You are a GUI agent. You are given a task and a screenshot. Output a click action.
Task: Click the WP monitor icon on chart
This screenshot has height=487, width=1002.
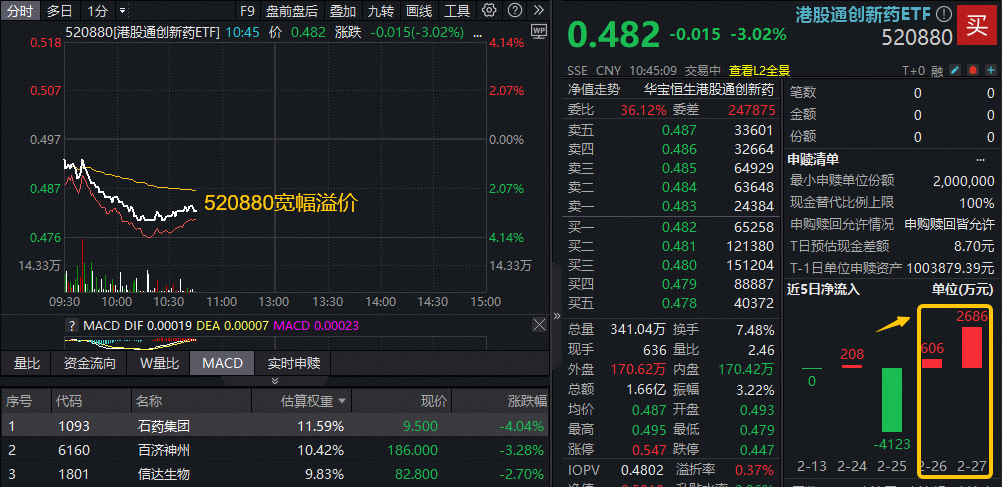539,32
